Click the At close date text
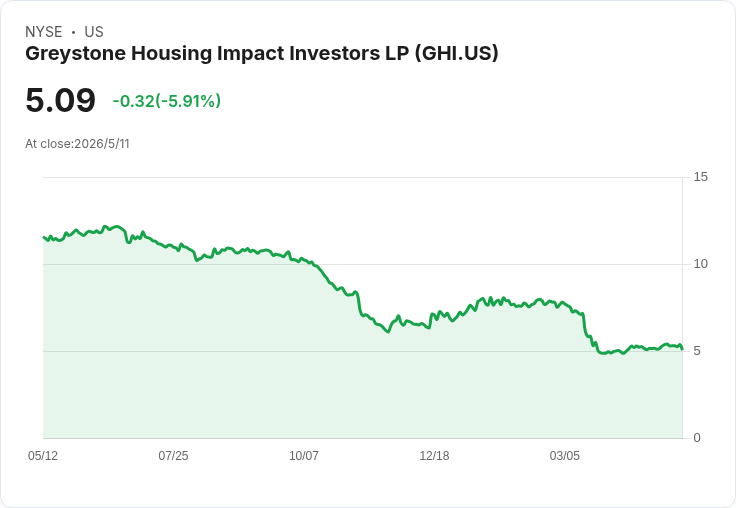Screen dimensions: 736x508 [x=77, y=144]
